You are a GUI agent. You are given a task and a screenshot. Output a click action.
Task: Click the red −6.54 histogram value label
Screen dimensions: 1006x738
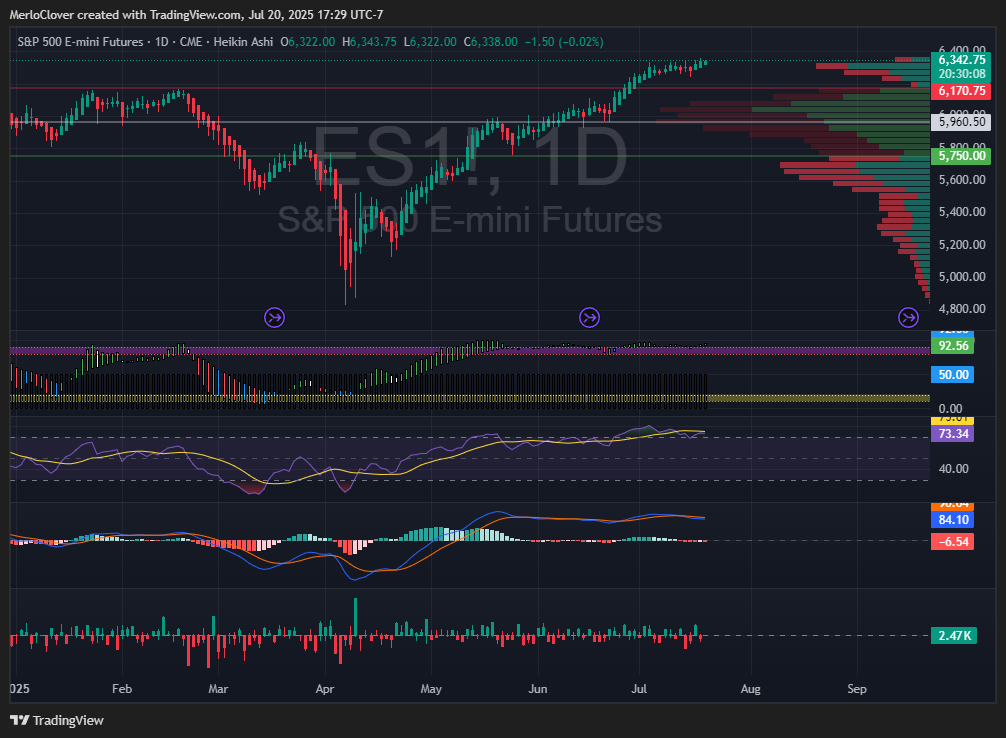[x=953, y=542]
